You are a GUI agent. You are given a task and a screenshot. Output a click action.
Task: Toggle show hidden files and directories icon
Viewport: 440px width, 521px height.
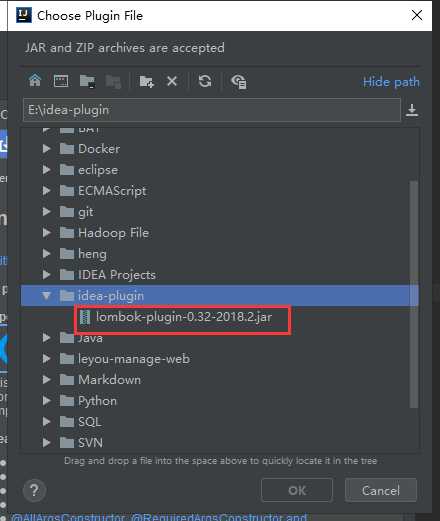coord(239,81)
